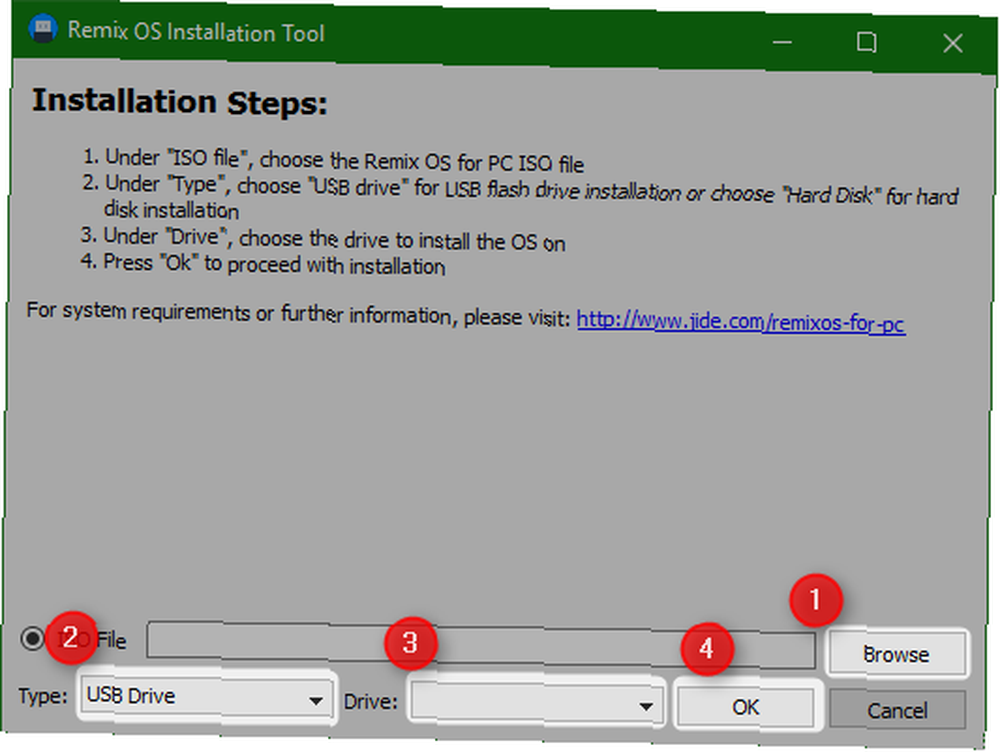Click step 2 text about choosing Type
Image resolution: width=1000 pixels, height=752 pixels.
[x=520, y=199]
